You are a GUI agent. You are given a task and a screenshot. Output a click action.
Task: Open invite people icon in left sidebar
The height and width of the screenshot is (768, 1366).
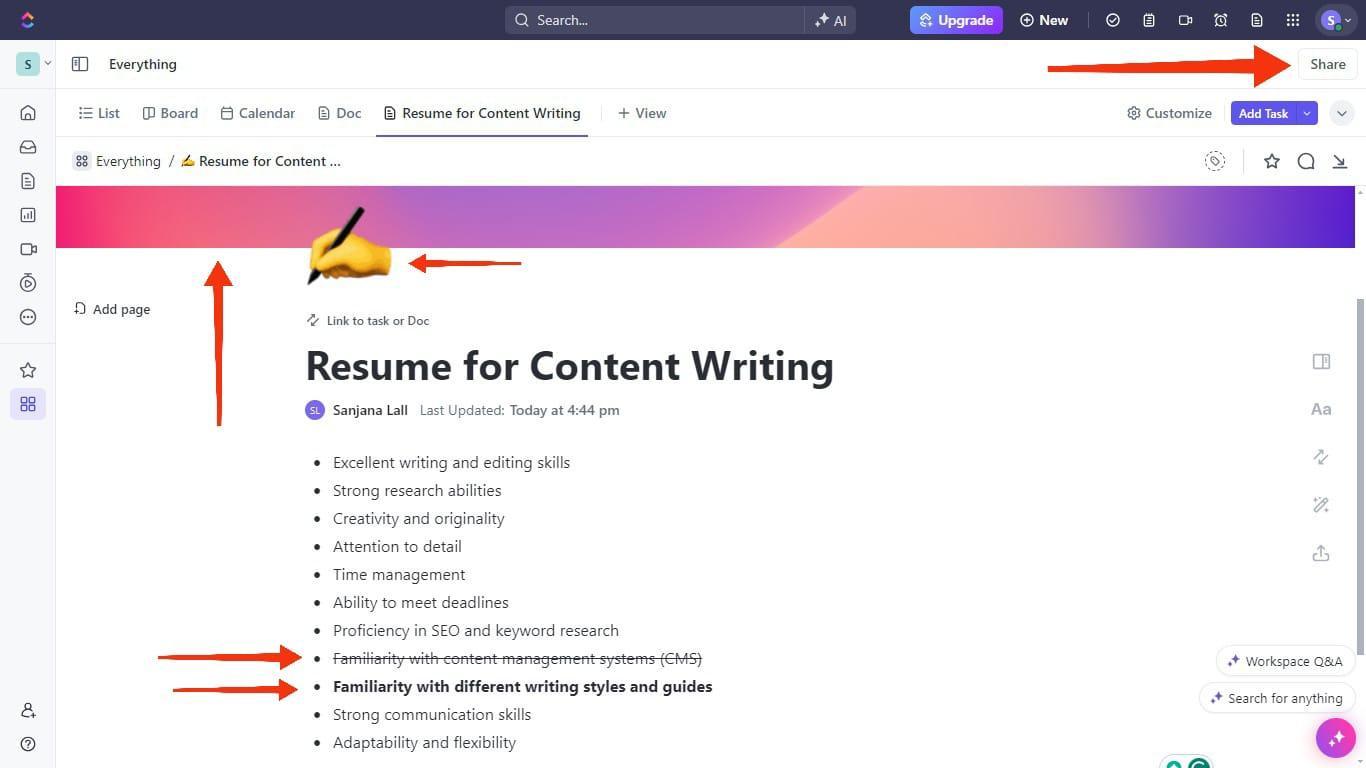pyautogui.click(x=28, y=710)
